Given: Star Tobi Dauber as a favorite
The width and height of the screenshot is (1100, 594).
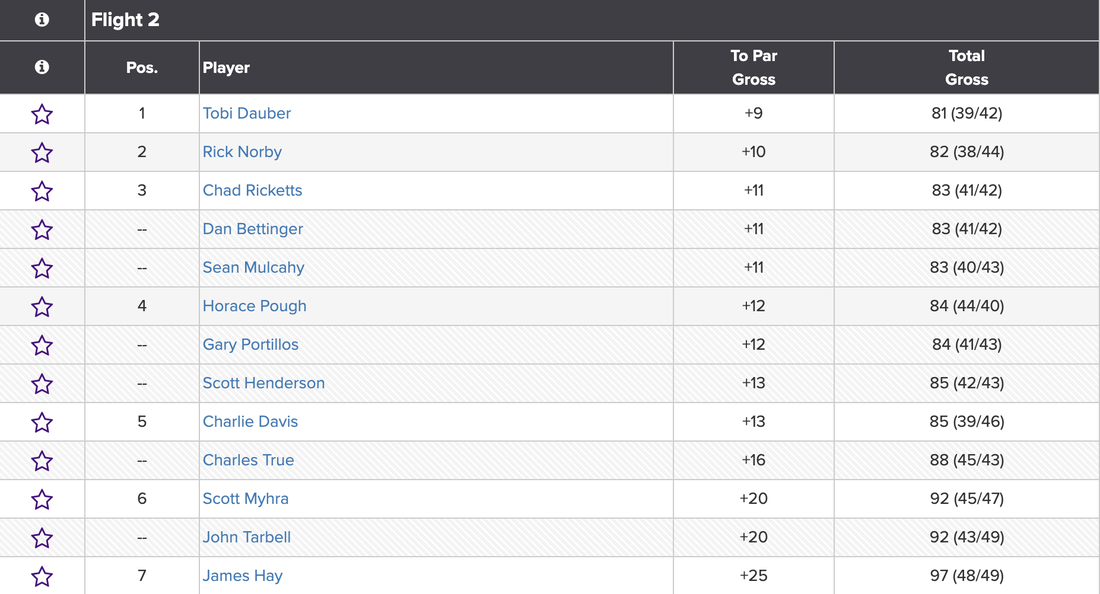Looking at the screenshot, I should 42,114.
